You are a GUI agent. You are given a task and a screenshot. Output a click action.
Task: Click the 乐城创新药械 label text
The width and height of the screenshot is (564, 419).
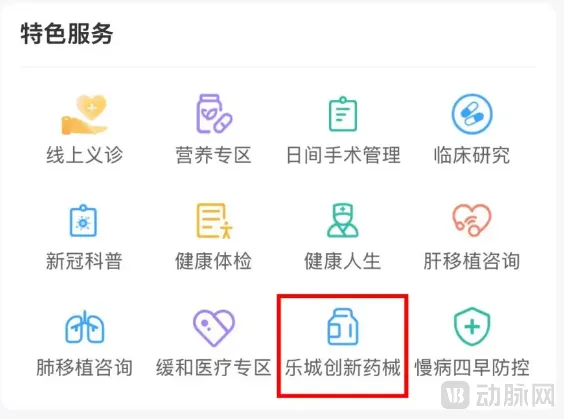pyautogui.click(x=343, y=368)
